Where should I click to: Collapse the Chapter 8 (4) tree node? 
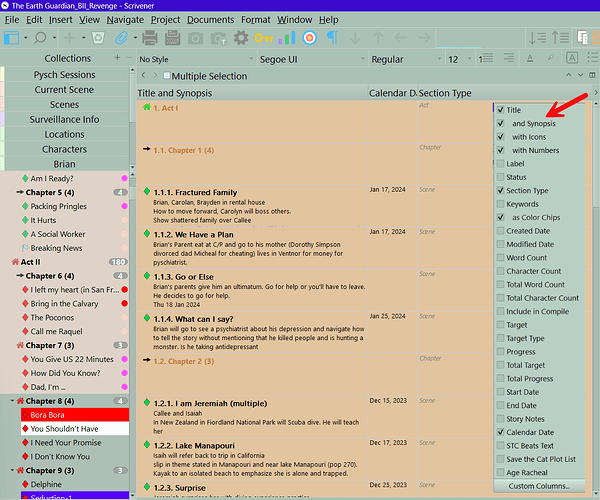pos(12,401)
